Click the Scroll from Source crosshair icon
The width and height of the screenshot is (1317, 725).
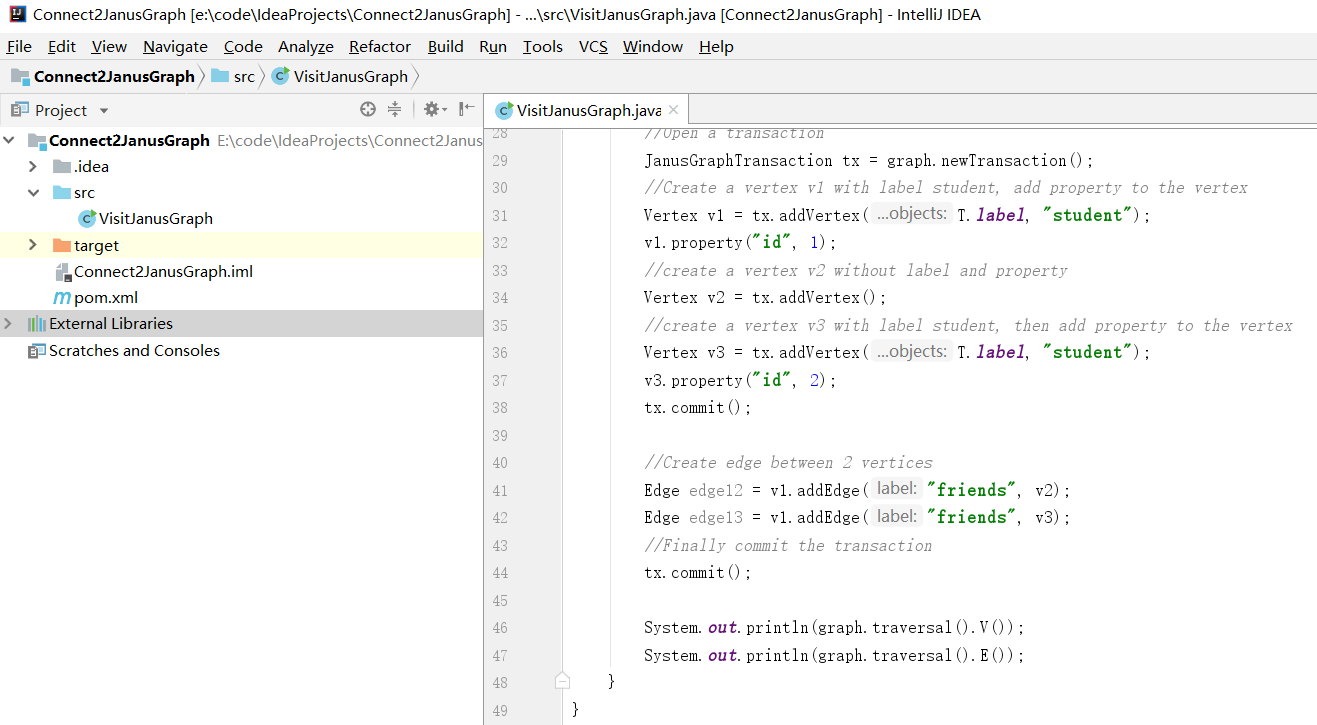click(368, 110)
